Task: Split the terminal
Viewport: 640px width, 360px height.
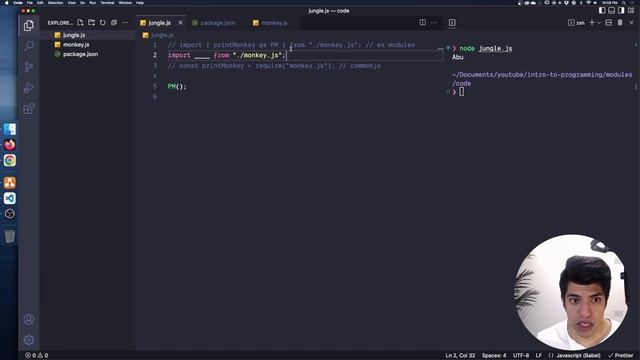Action: click(x=609, y=23)
